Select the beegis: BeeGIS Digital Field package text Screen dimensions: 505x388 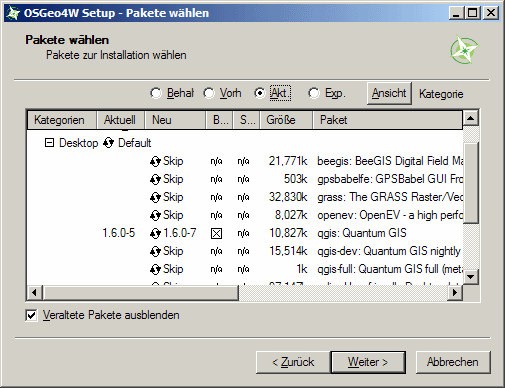pyautogui.click(x=390, y=161)
